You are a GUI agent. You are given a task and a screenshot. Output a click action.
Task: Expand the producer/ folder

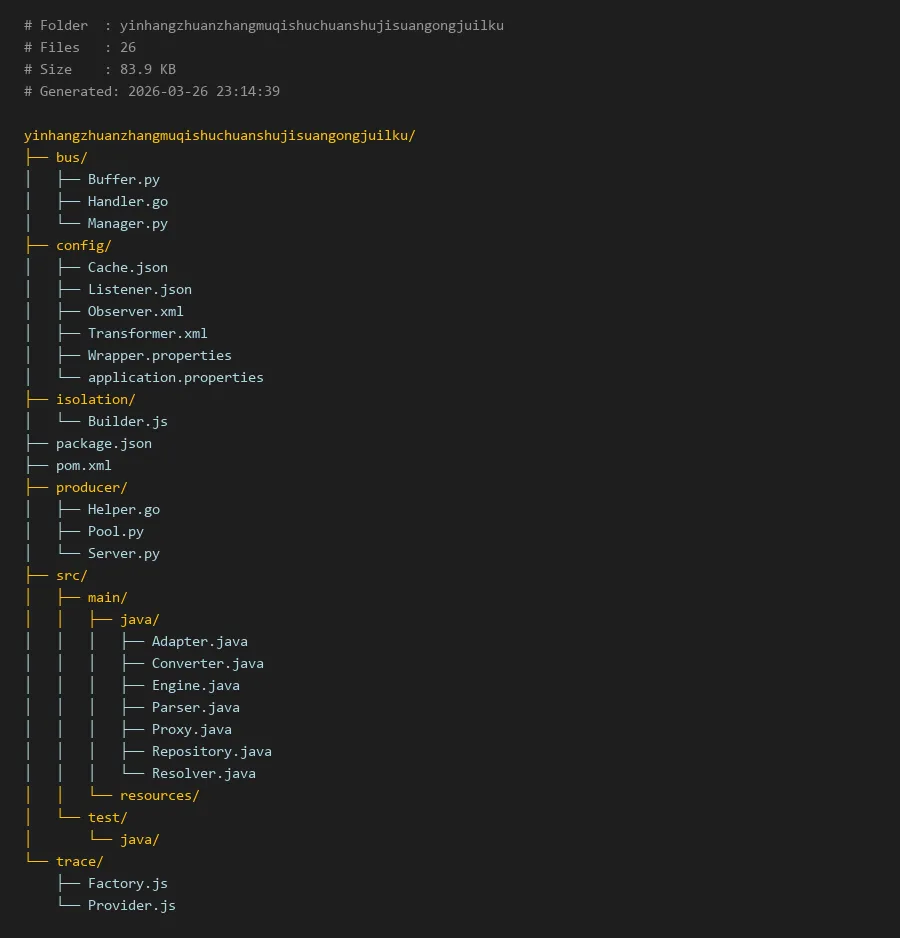click(91, 487)
